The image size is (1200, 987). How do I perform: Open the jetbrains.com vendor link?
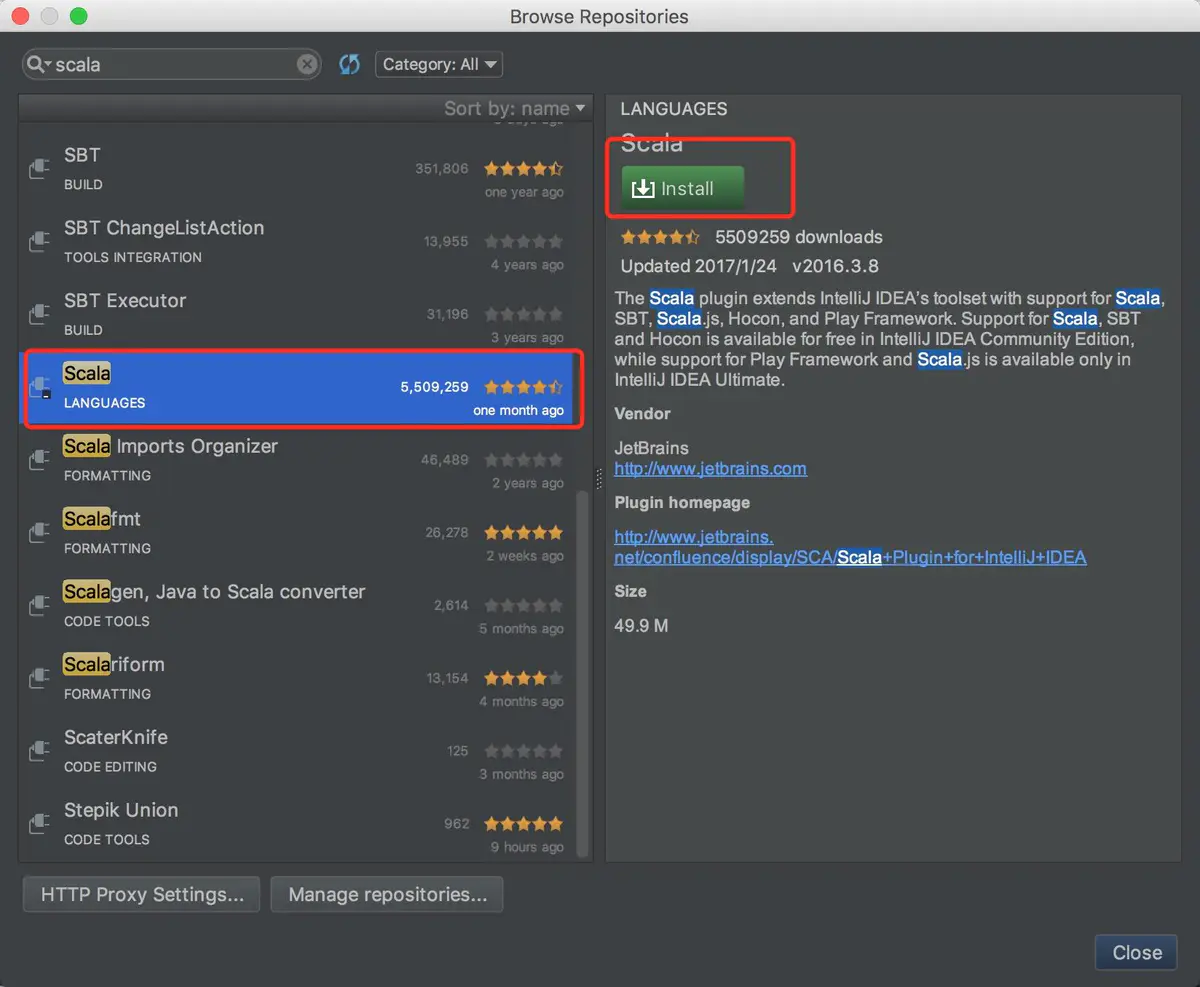point(710,468)
